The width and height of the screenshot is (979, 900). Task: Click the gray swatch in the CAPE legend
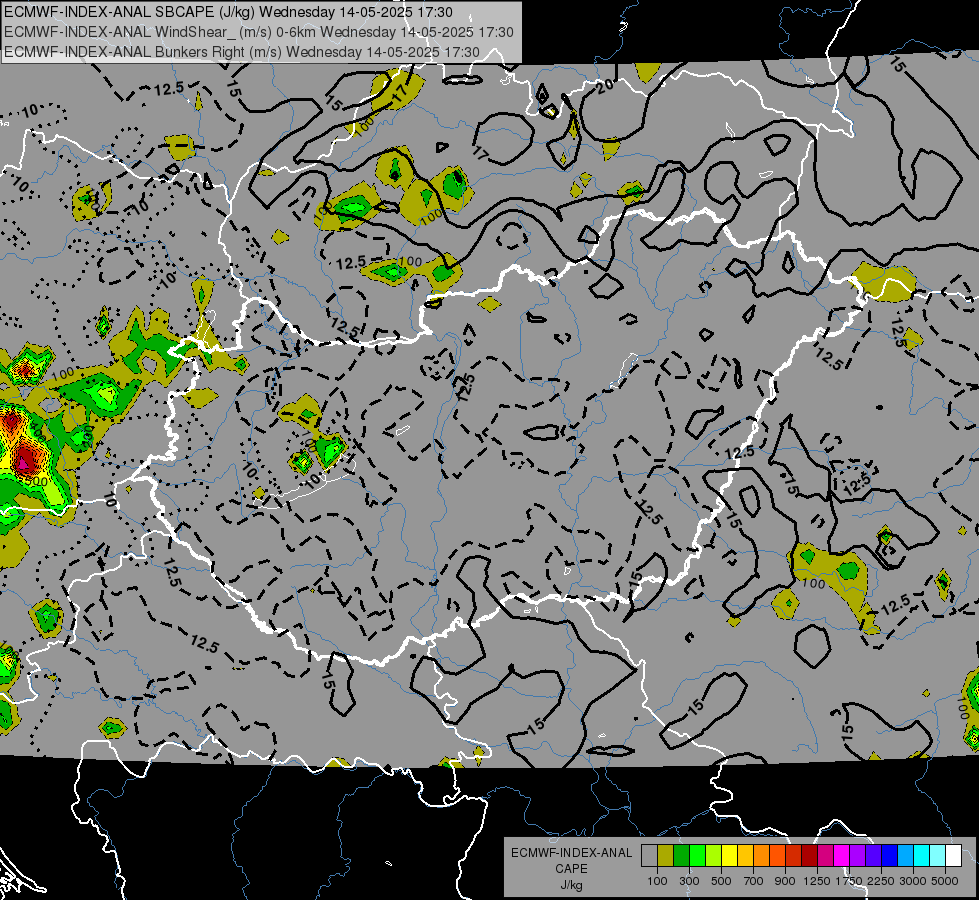pos(649,855)
